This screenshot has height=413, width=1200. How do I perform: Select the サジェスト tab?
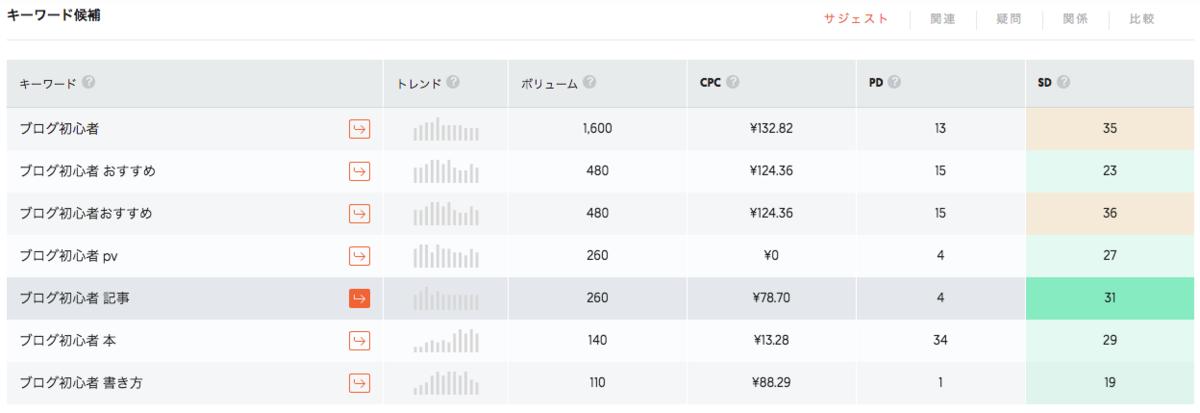tap(856, 19)
